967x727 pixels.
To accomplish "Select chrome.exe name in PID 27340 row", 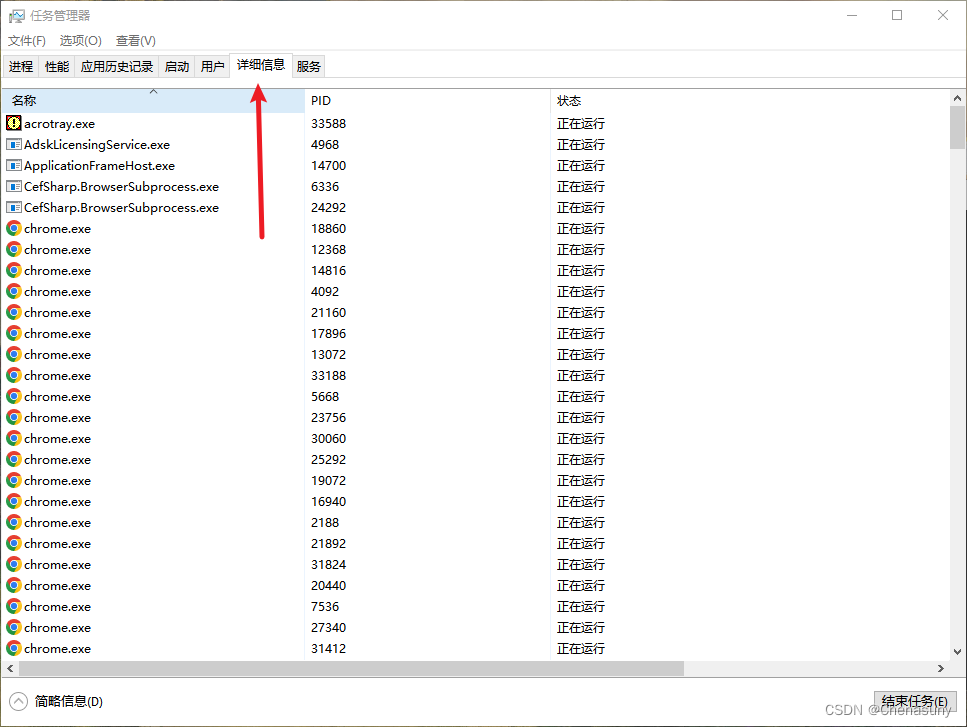I will [57, 627].
